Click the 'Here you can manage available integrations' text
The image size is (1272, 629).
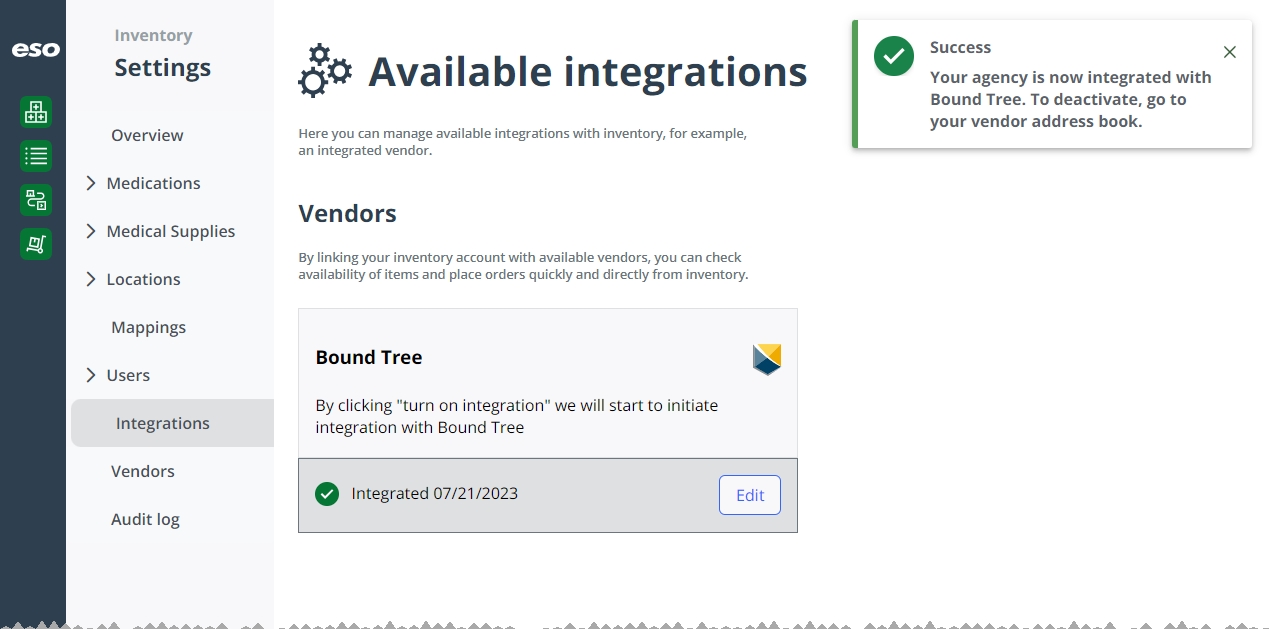523,142
